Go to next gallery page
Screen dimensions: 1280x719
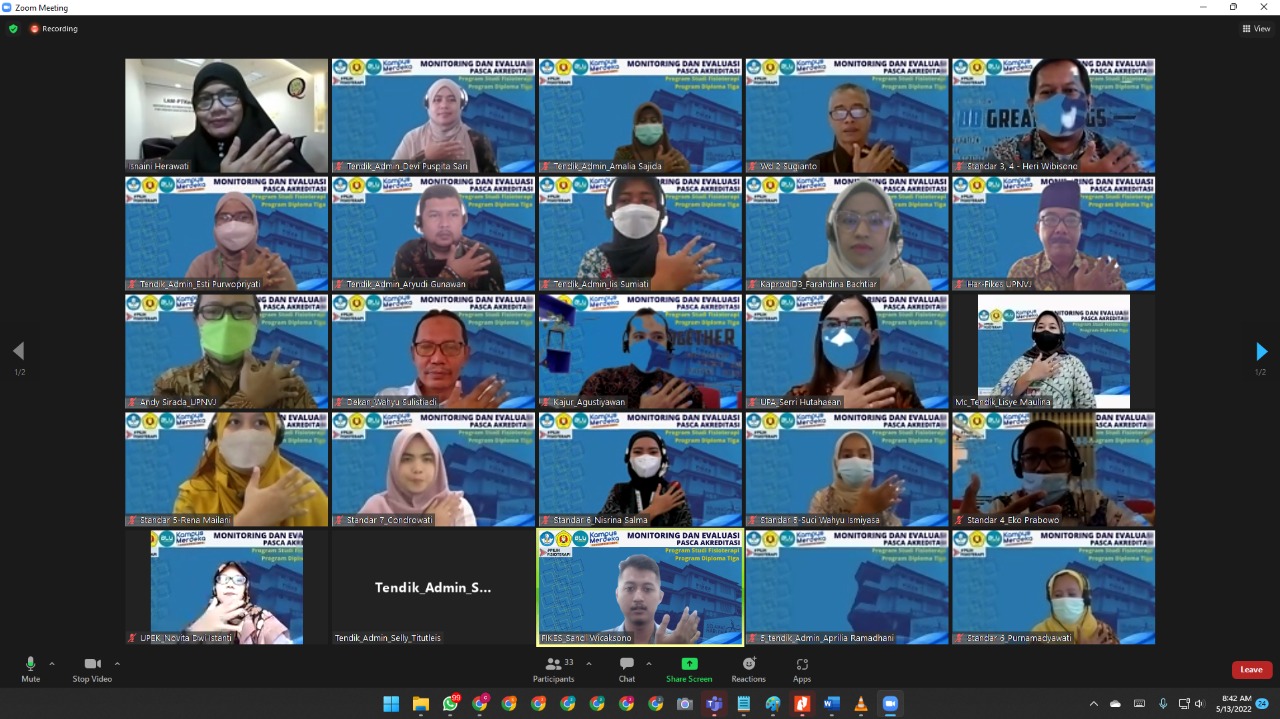1261,351
